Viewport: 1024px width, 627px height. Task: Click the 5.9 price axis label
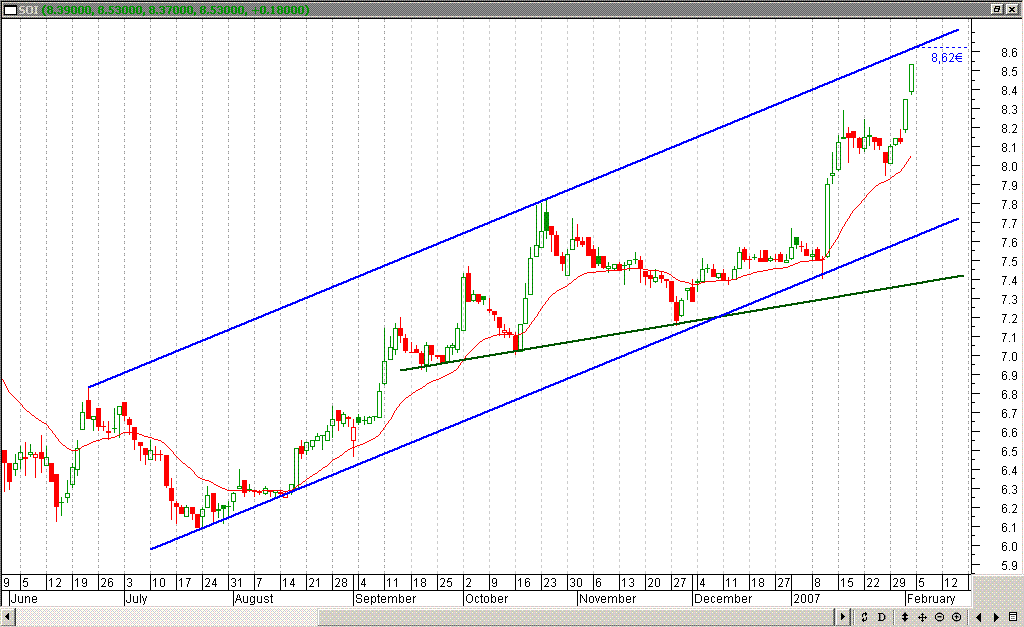(1009, 566)
